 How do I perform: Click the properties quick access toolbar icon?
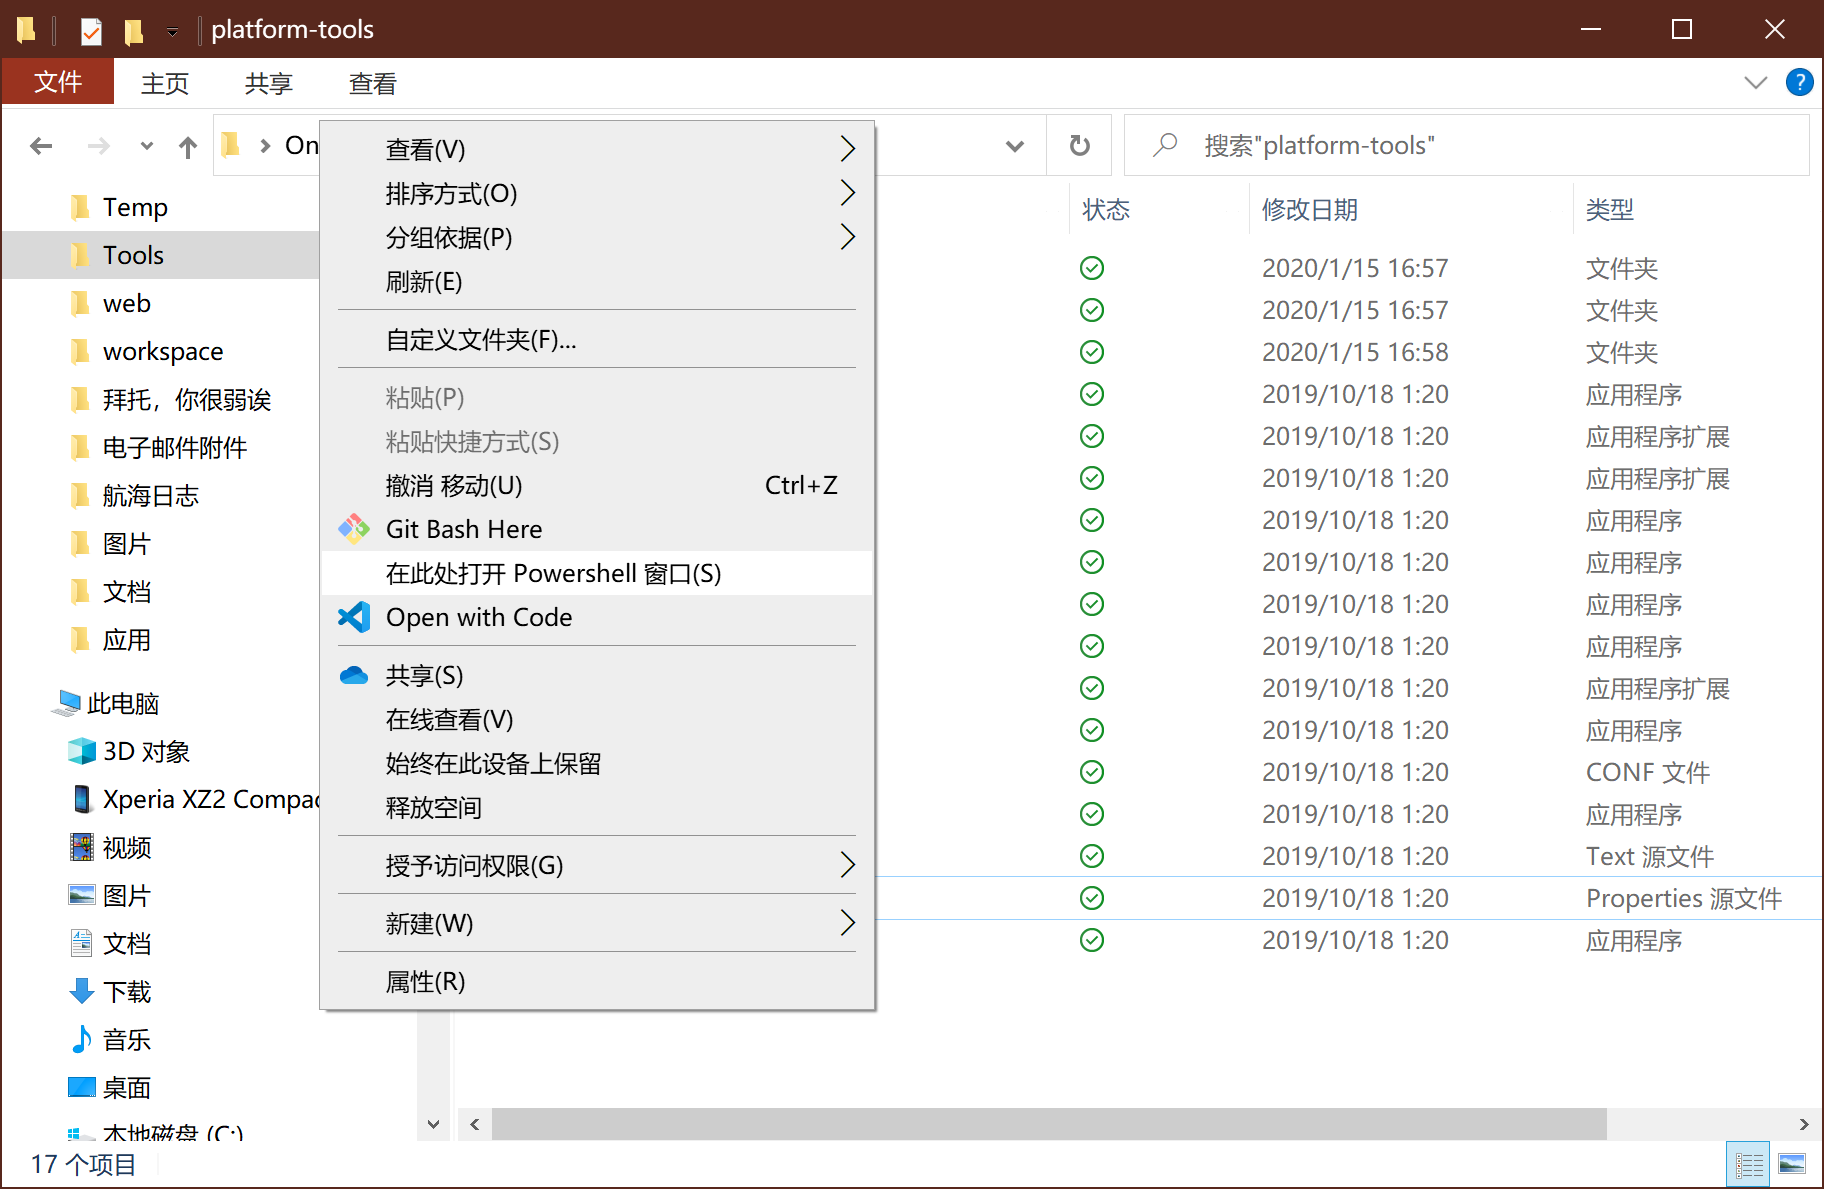click(91, 30)
